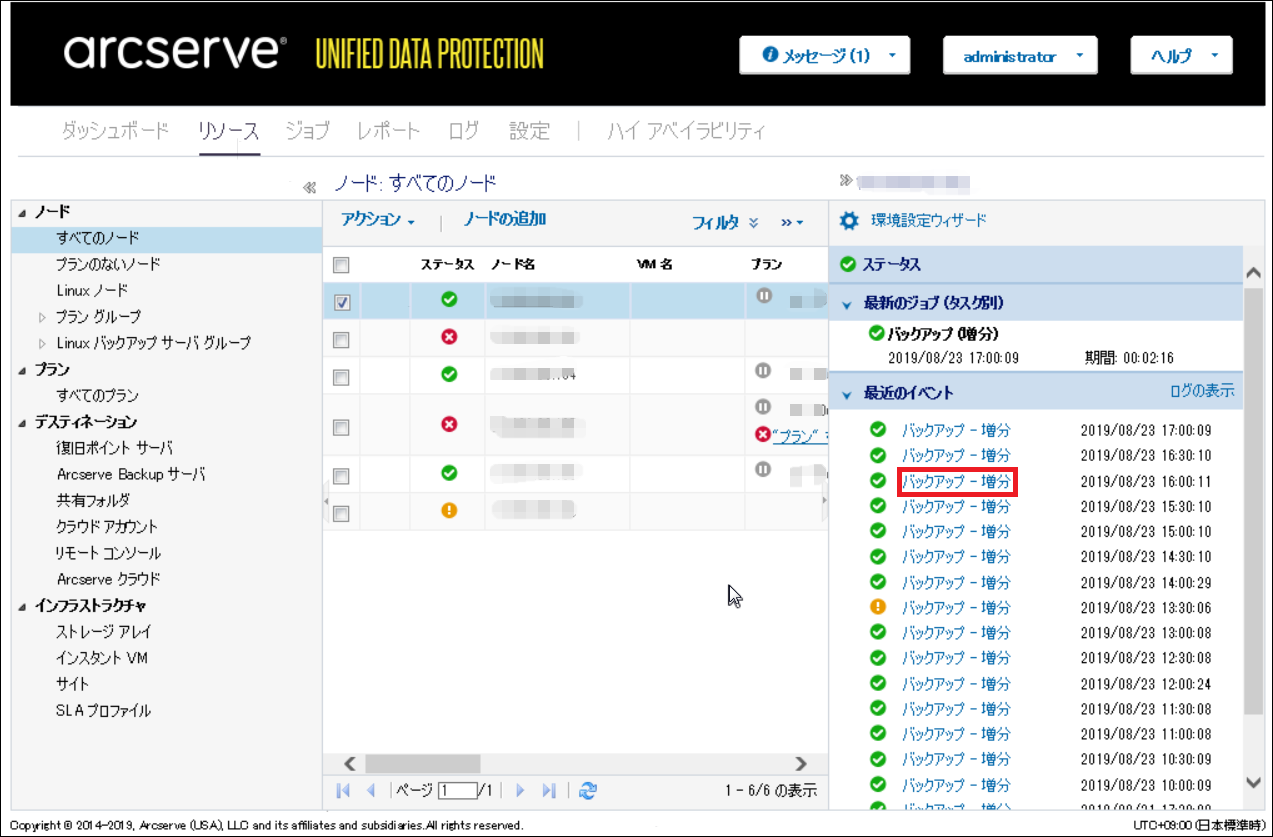Switch to the レポート tab
Screen dimensions: 1273x837
tap(388, 131)
